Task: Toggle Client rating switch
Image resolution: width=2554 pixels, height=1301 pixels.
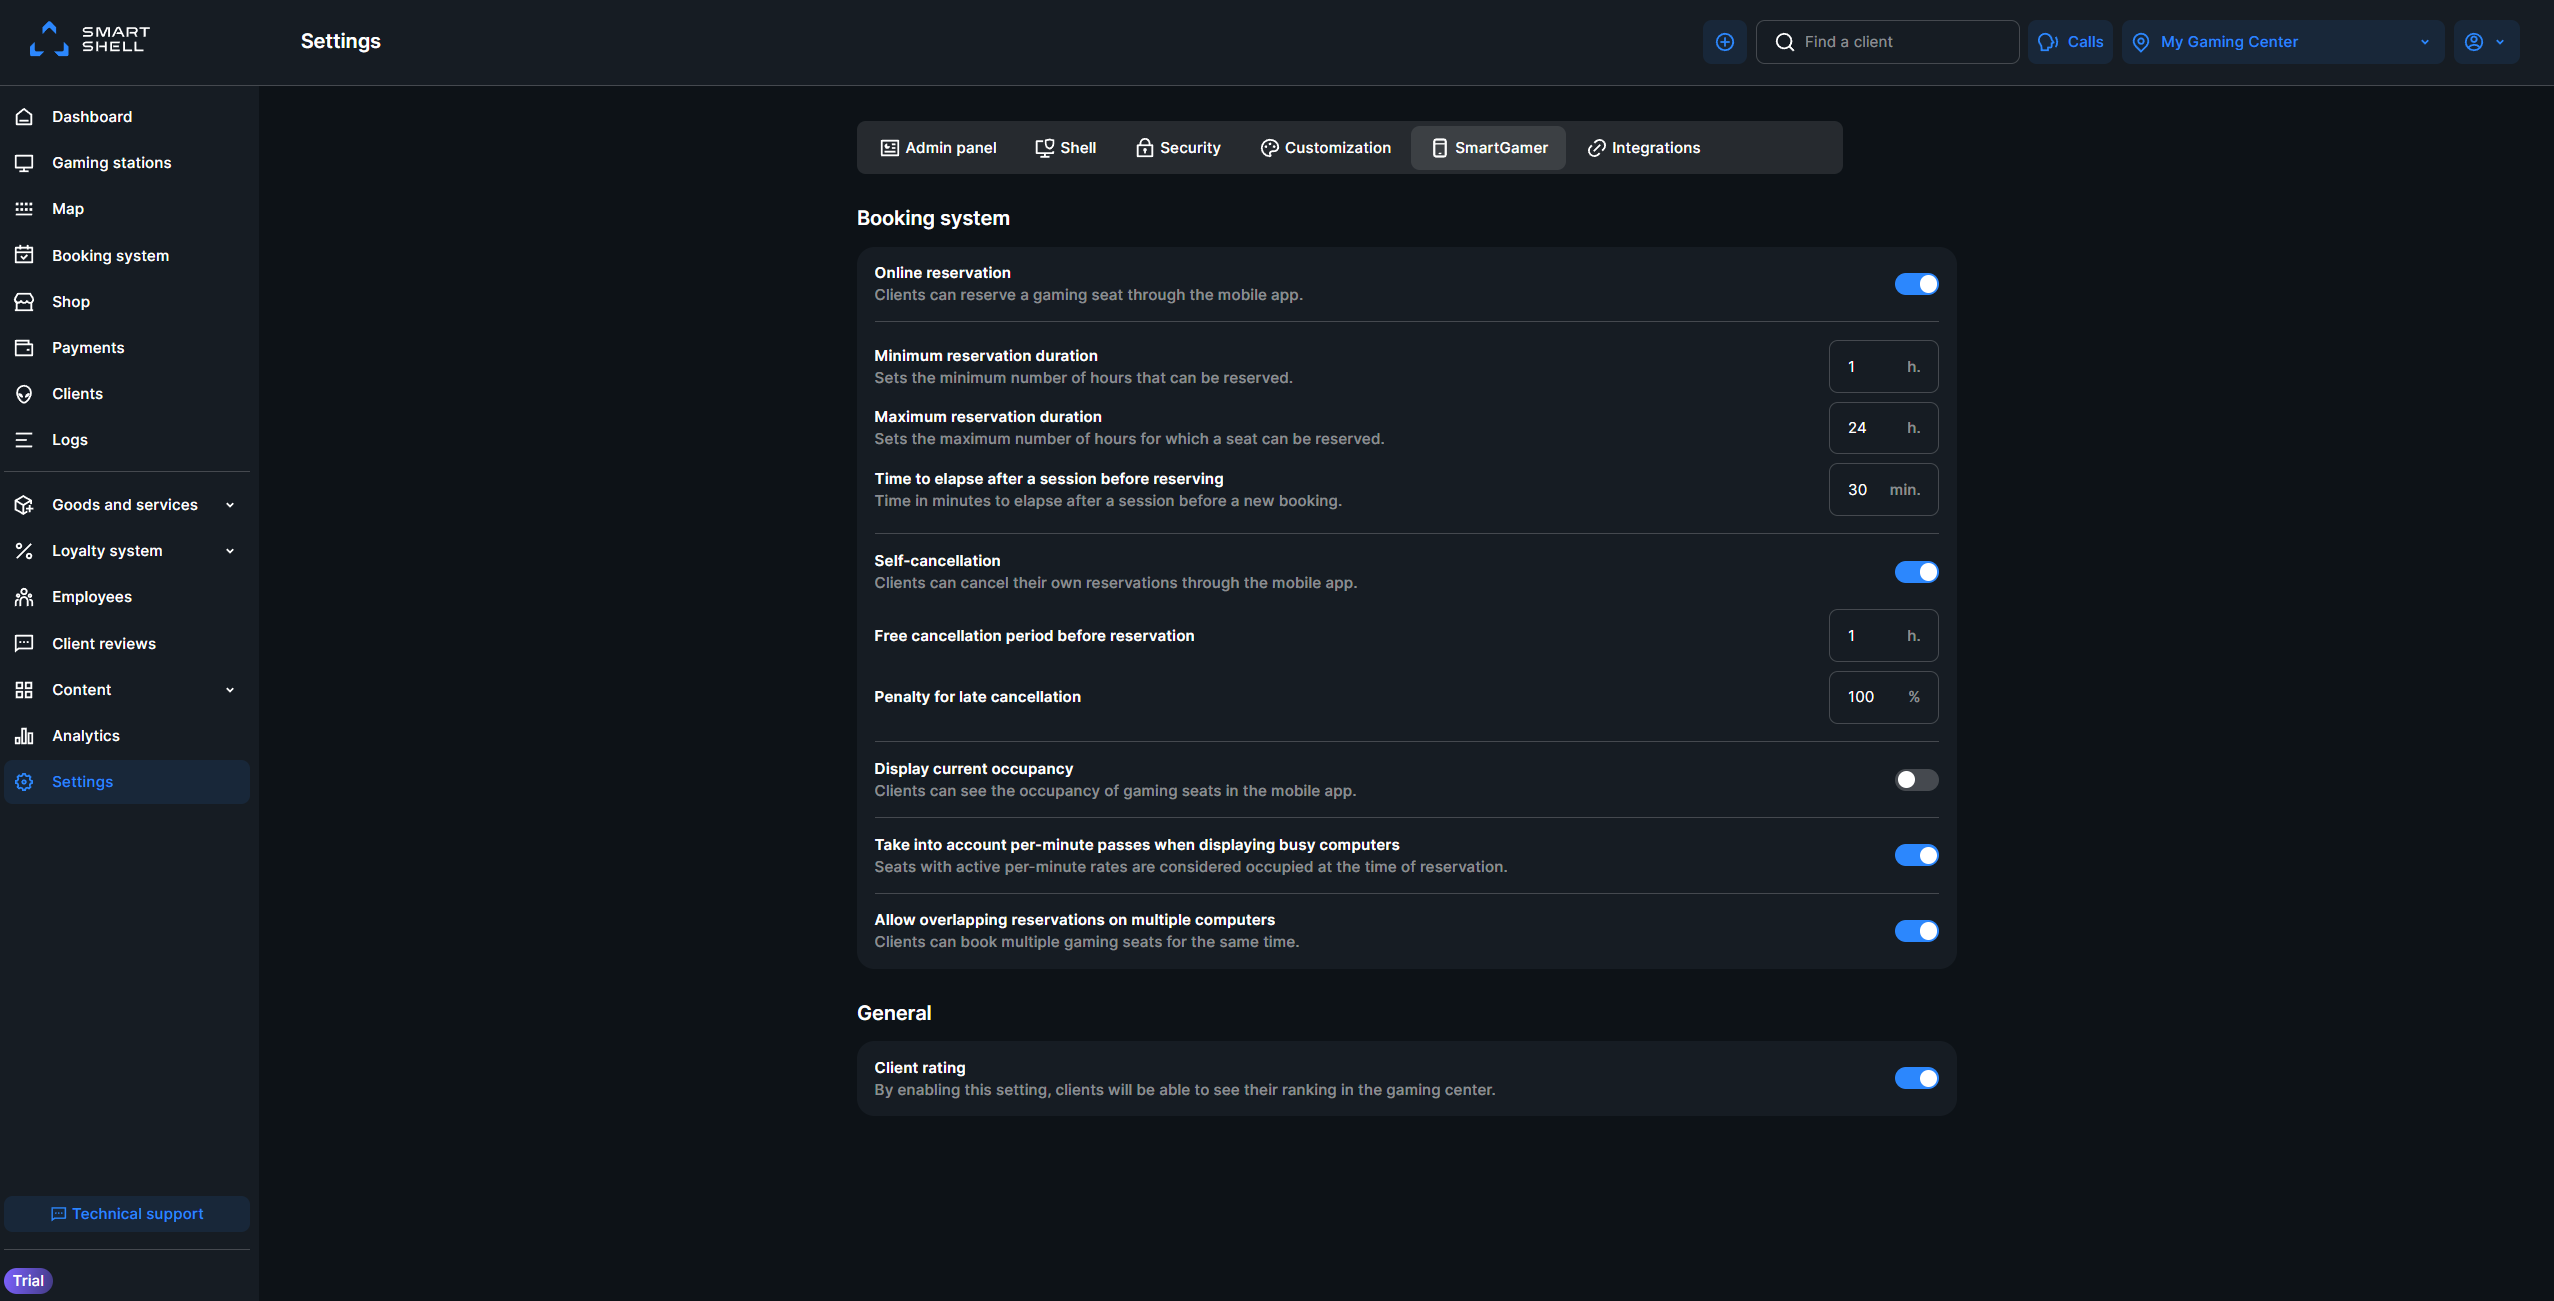Action: (x=1916, y=1078)
